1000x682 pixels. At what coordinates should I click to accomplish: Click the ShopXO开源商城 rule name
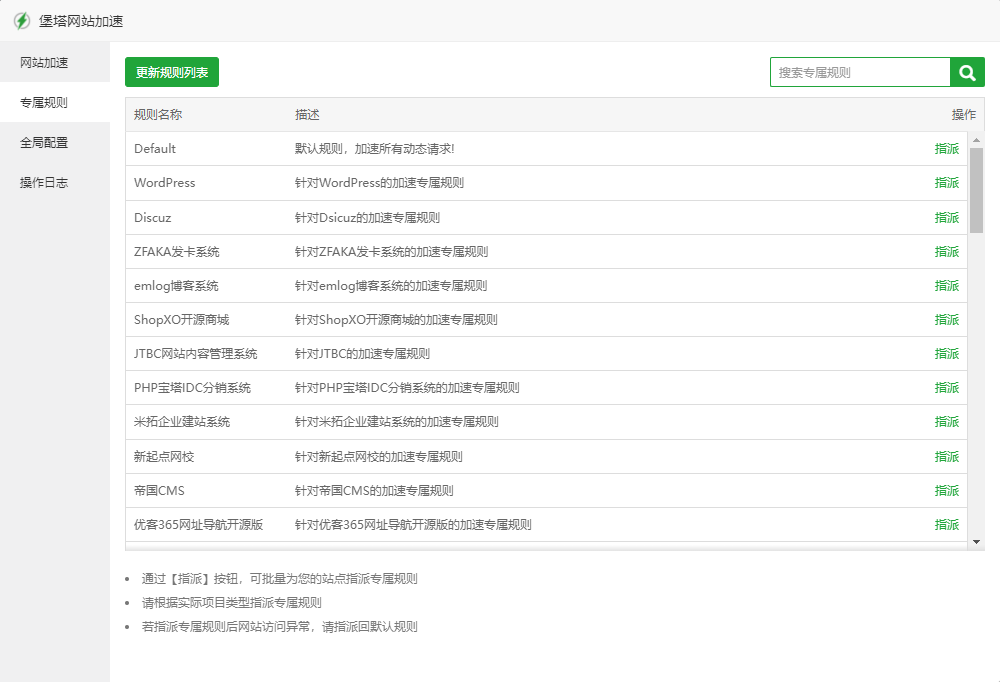coord(182,320)
